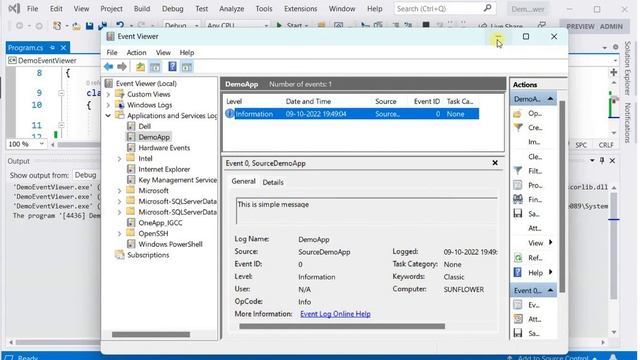The width and height of the screenshot is (640, 360).
Task: Open the View submenu arrow in Actions
Action: (551, 242)
